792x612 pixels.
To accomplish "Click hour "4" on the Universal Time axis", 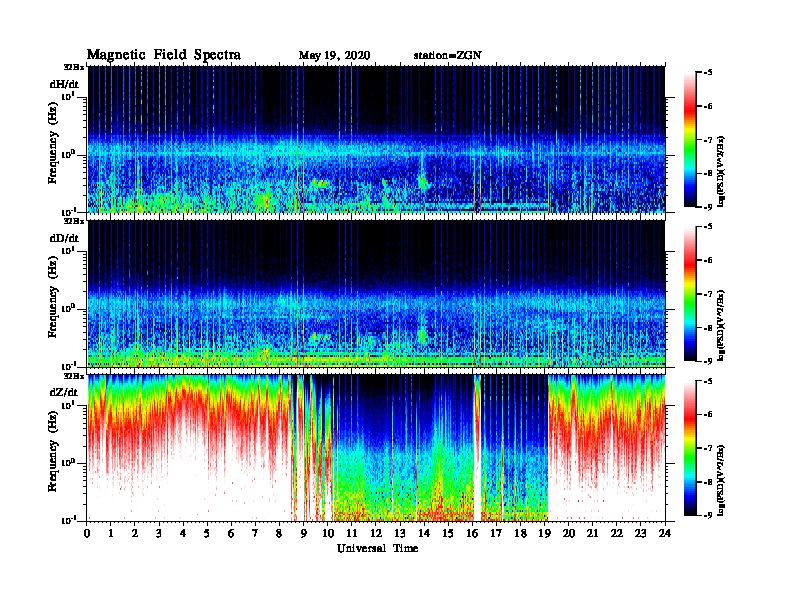I will tap(183, 533).
